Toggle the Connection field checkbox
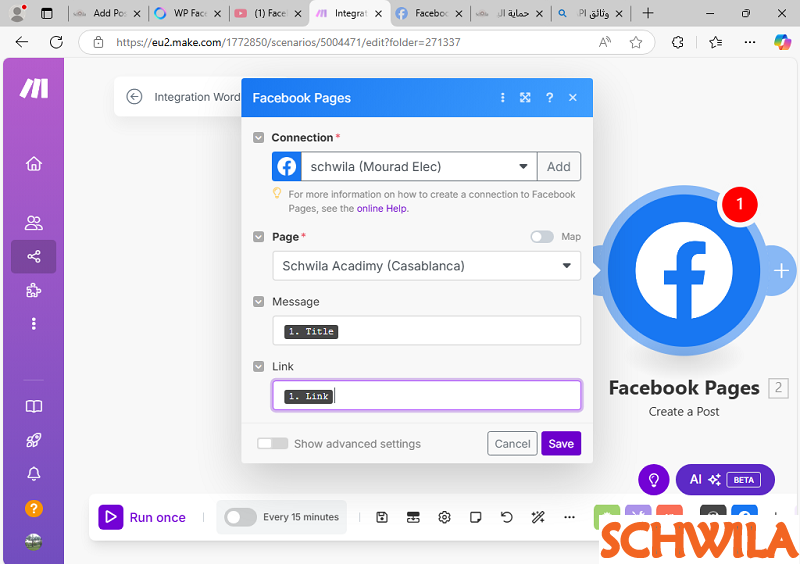Image resolution: width=800 pixels, height=564 pixels. [x=259, y=137]
